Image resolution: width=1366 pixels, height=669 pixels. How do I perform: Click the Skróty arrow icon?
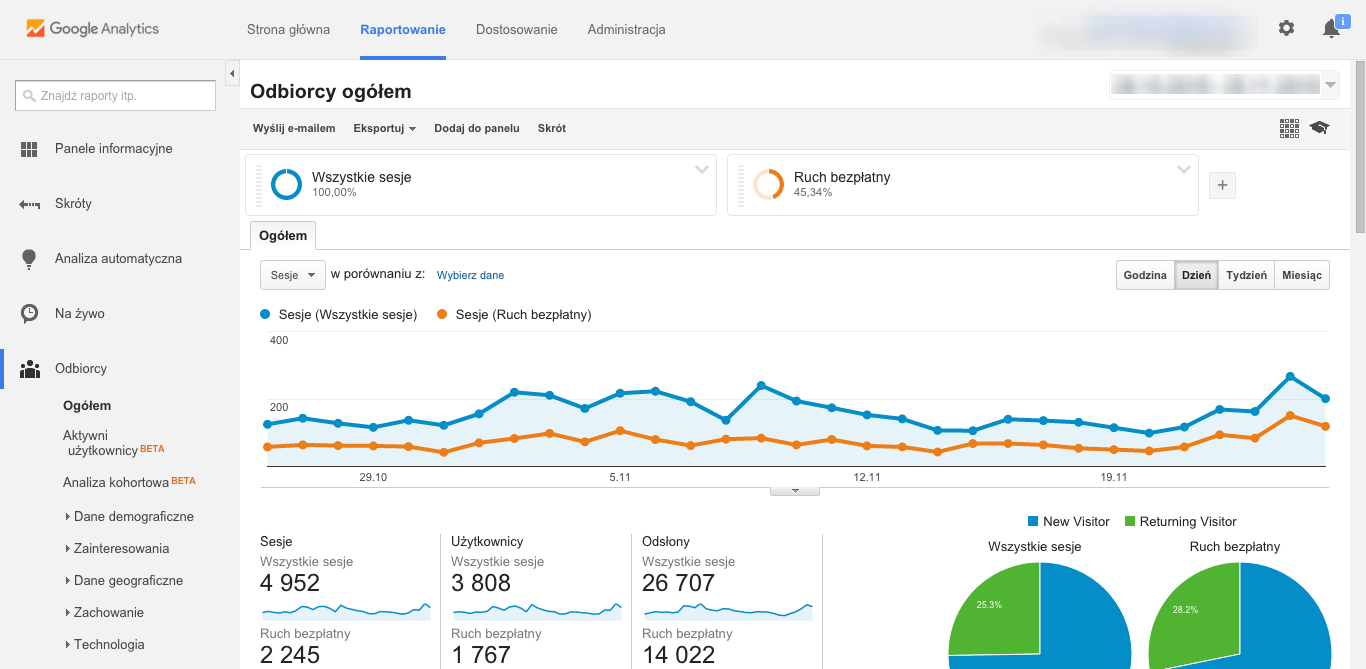(29, 204)
